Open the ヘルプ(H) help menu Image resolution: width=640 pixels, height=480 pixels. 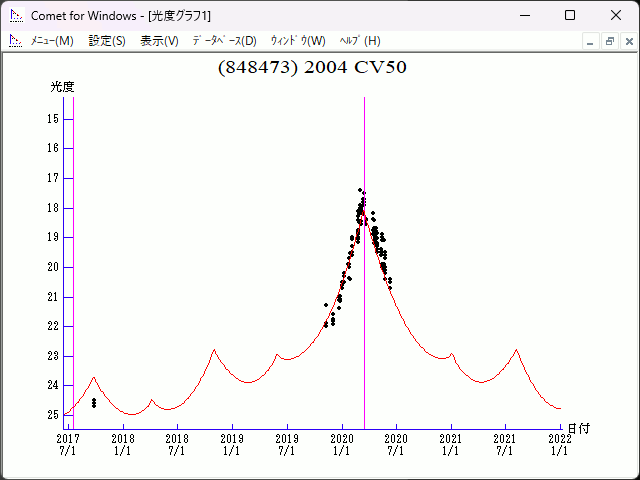[x=360, y=41]
